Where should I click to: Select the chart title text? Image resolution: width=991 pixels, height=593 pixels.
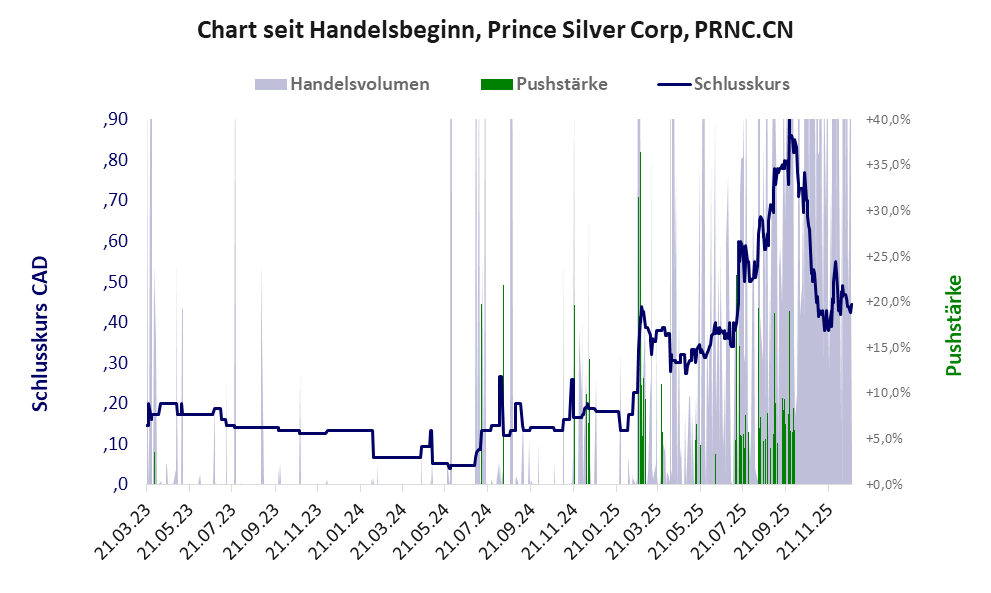[495, 30]
